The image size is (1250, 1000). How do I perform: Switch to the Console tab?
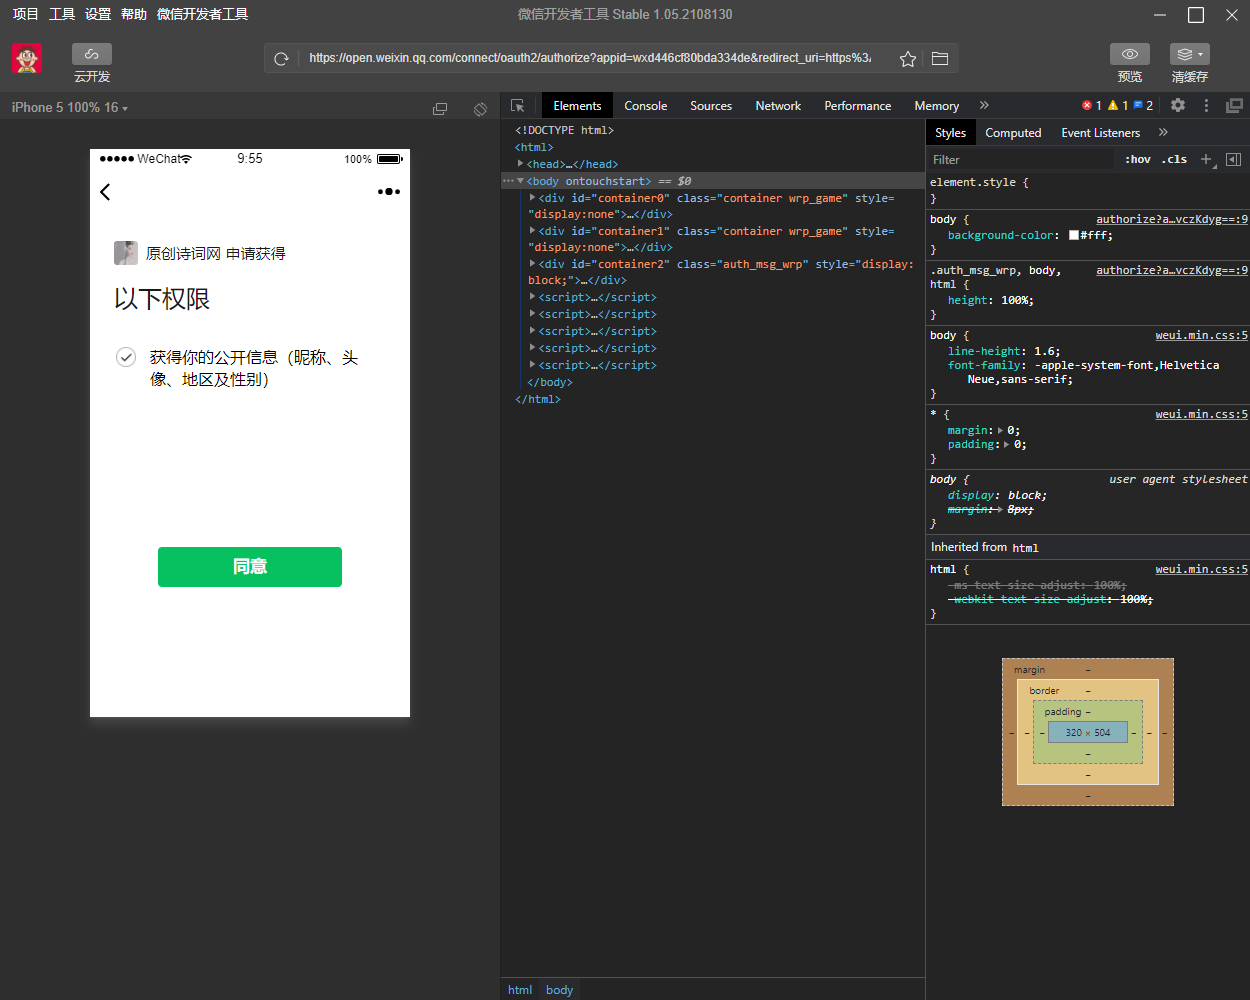coord(646,105)
